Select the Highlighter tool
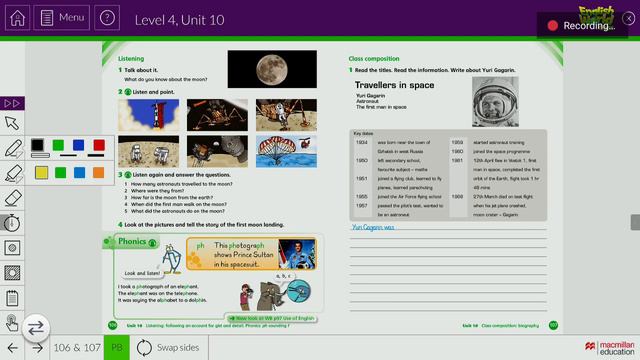 pyautogui.click(x=13, y=173)
